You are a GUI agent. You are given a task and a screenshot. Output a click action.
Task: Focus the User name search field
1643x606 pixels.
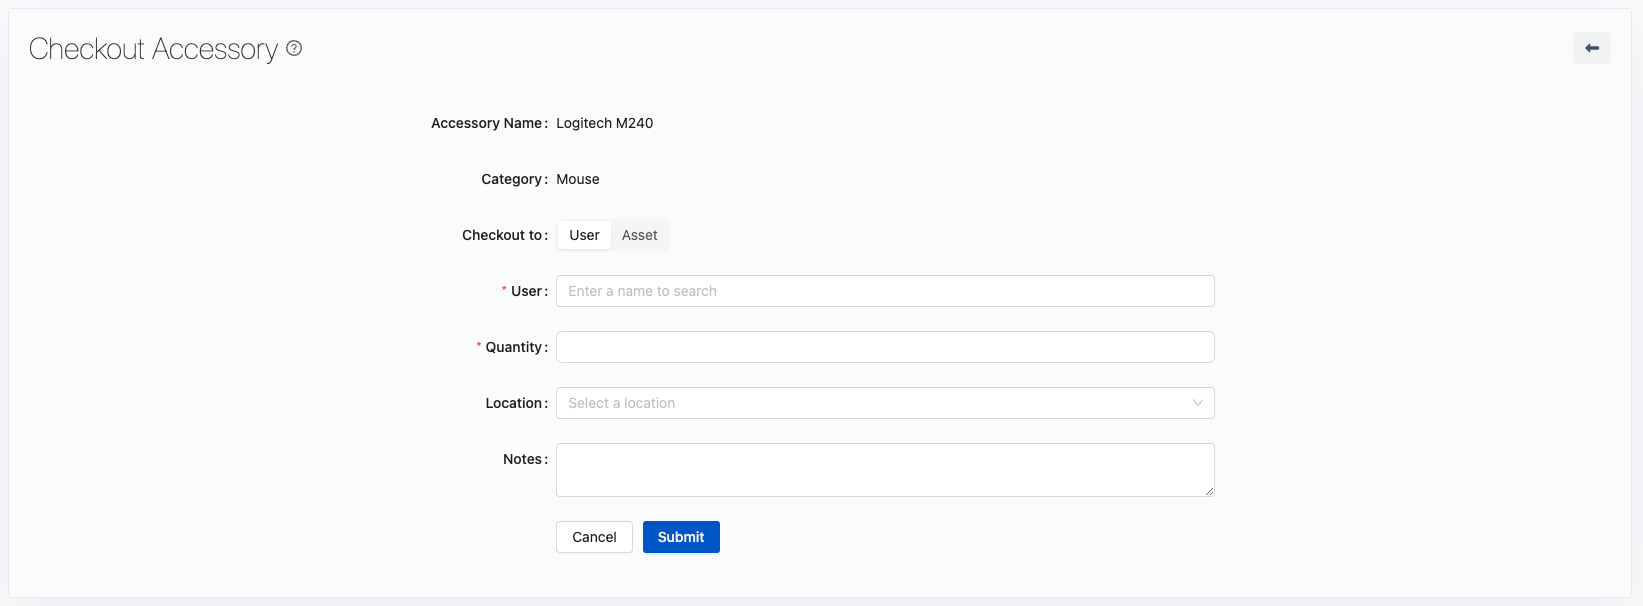point(884,291)
